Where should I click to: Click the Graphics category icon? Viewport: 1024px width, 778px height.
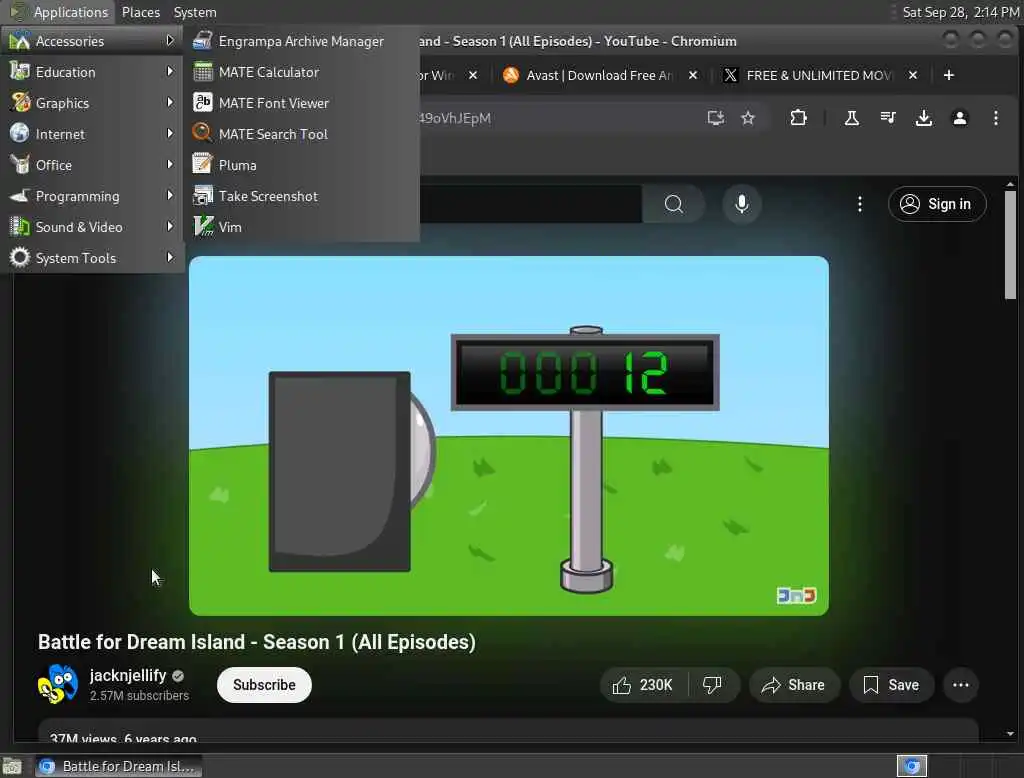pyautogui.click(x=20, y=103)
